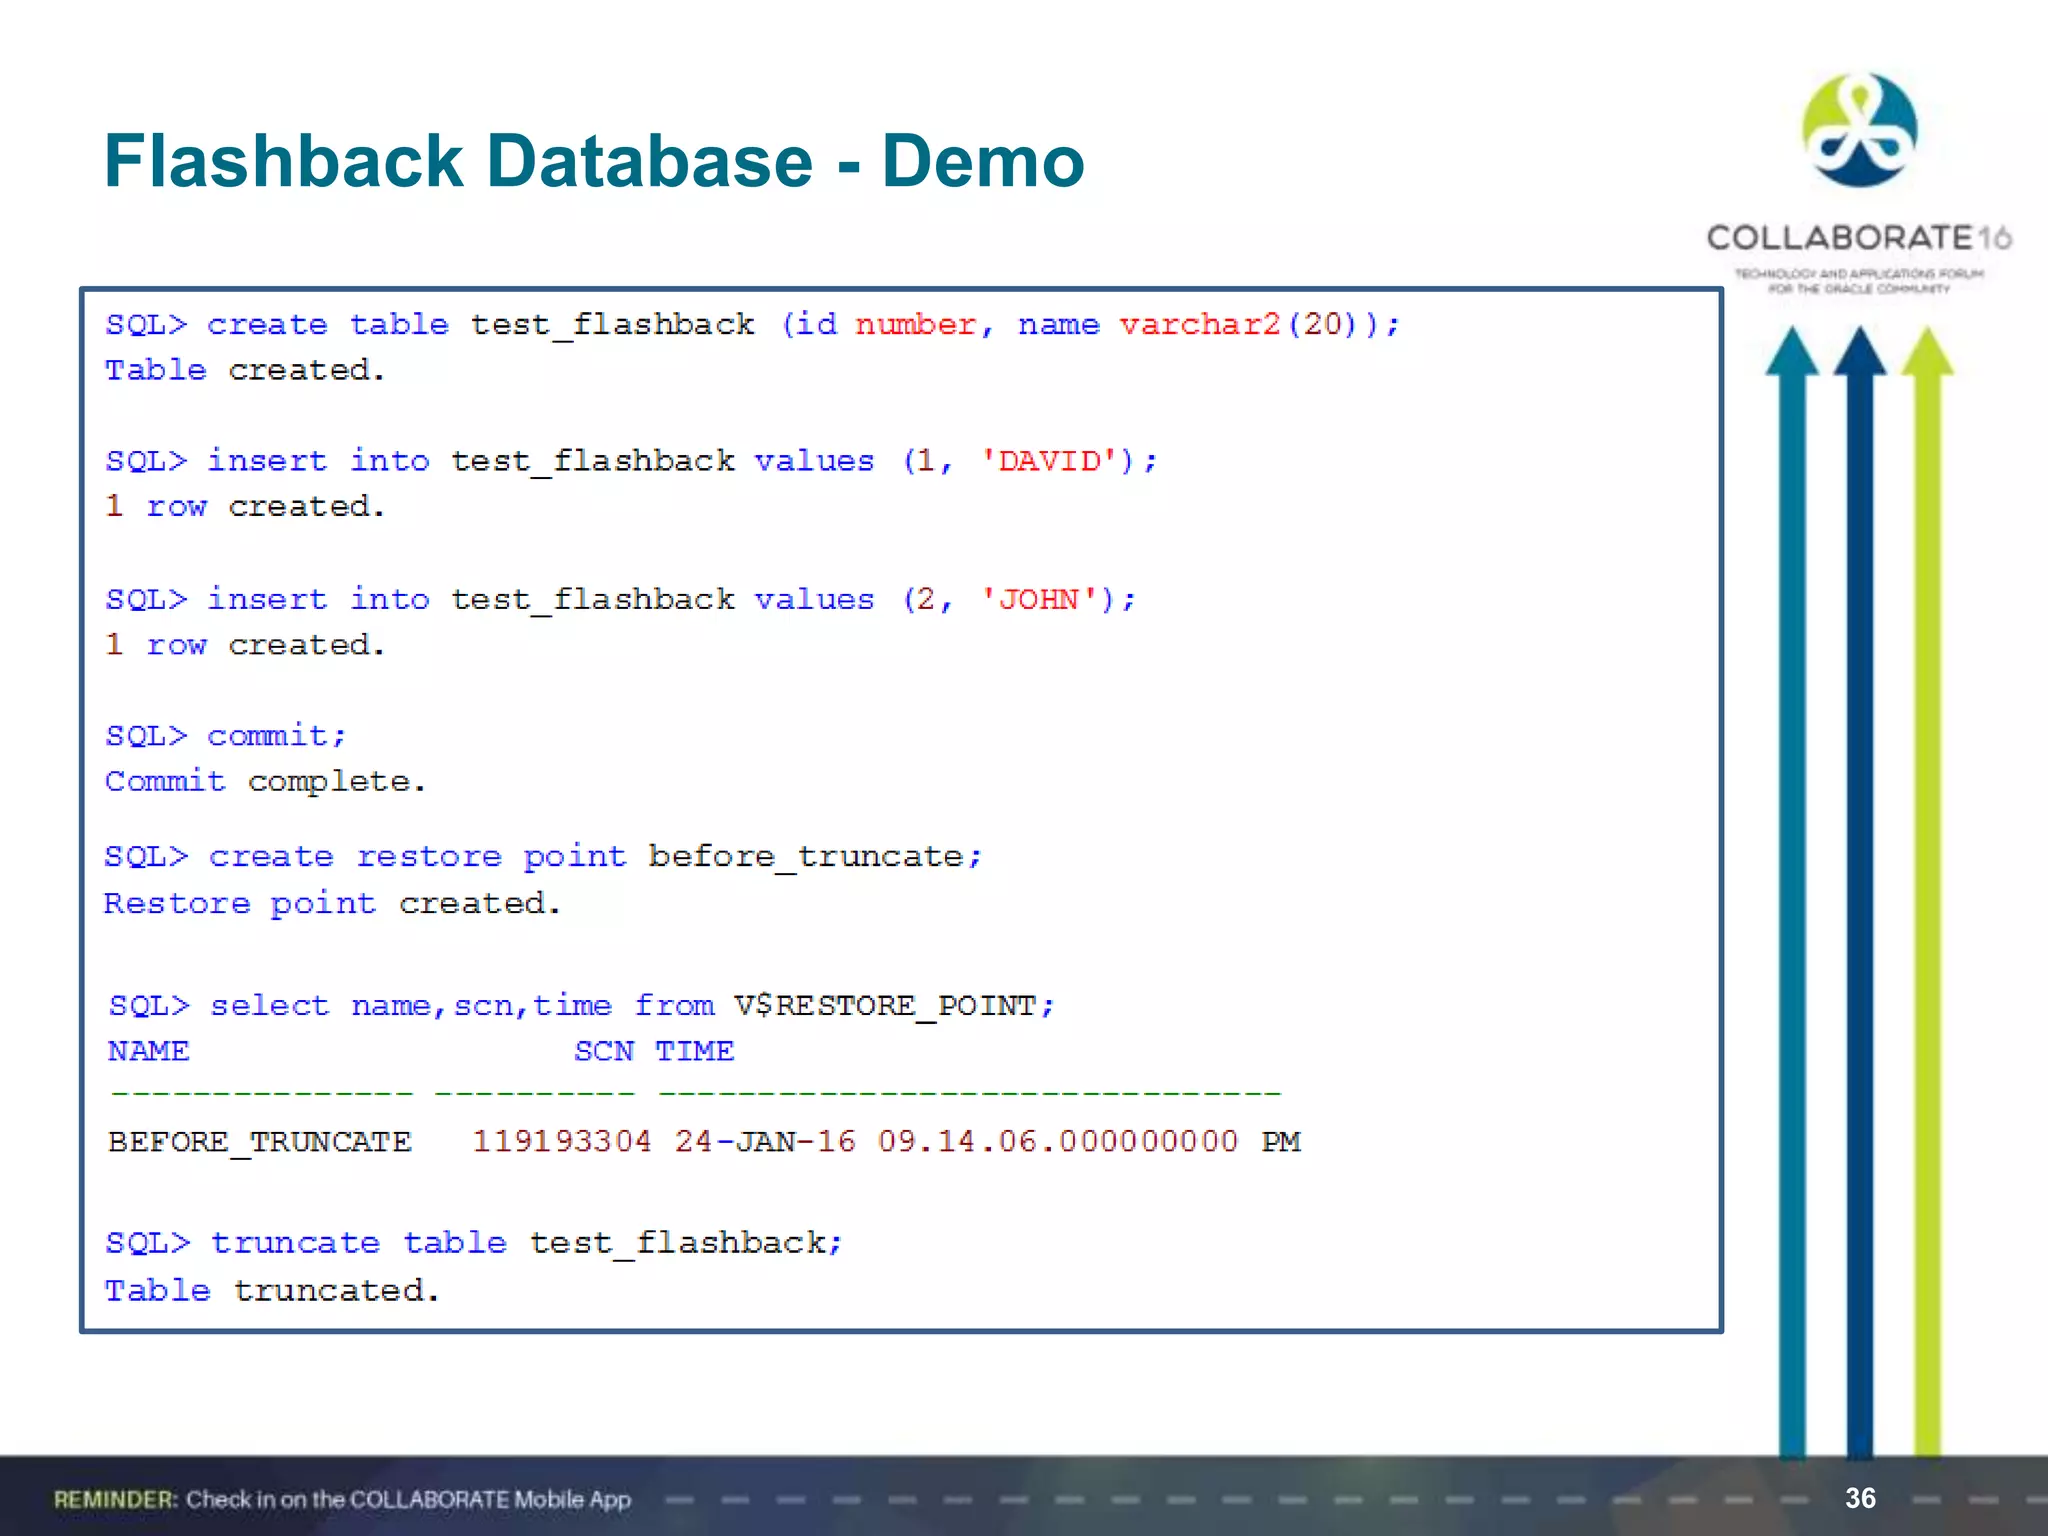Click the 'SCN' column header
Viewport: 2048px width, 1536px height.
pyautogui.click(x=604, y=1051)
